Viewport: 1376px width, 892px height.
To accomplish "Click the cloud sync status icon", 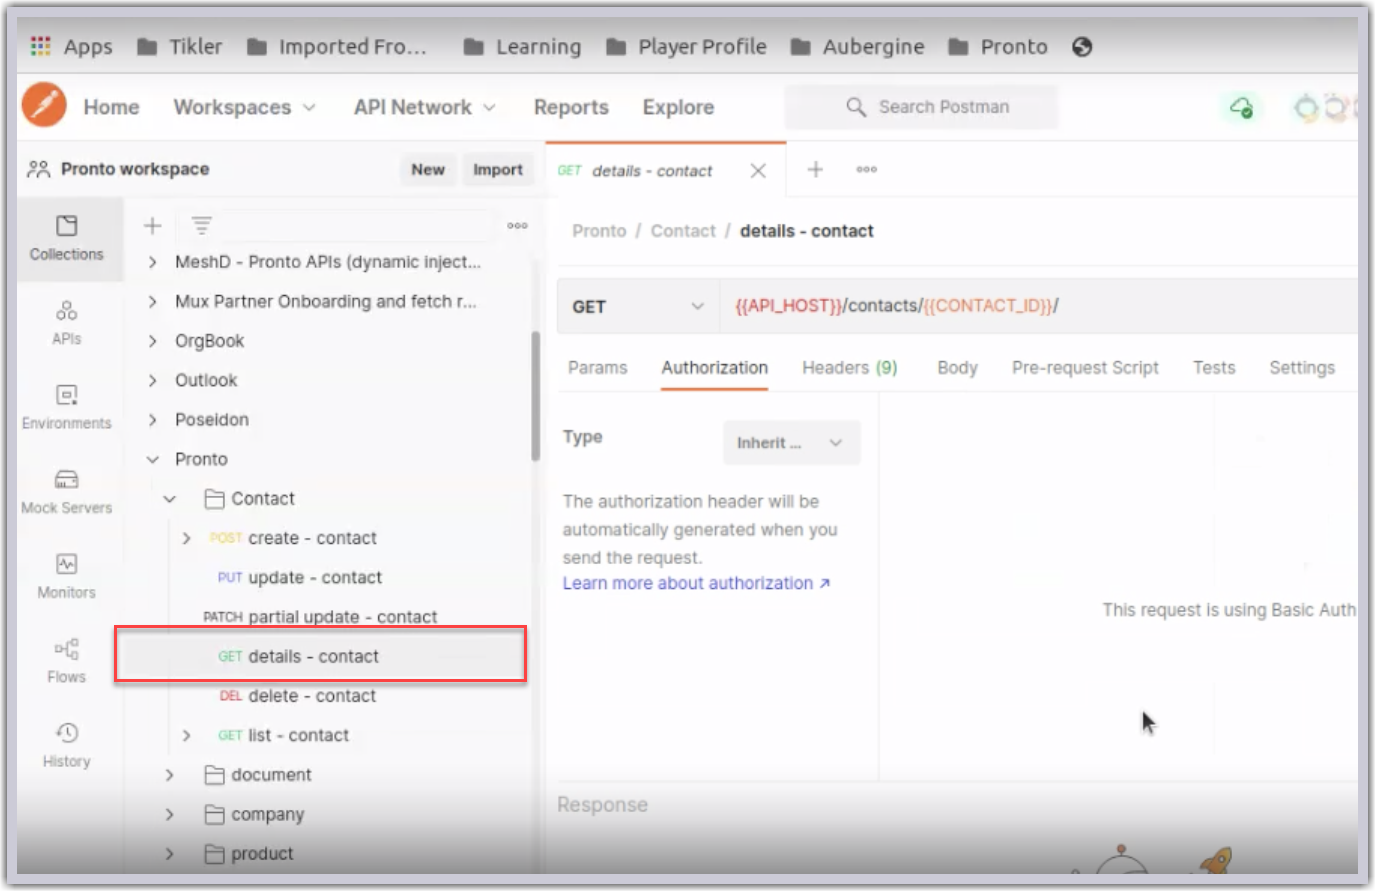I will [x=1241, y=107].
